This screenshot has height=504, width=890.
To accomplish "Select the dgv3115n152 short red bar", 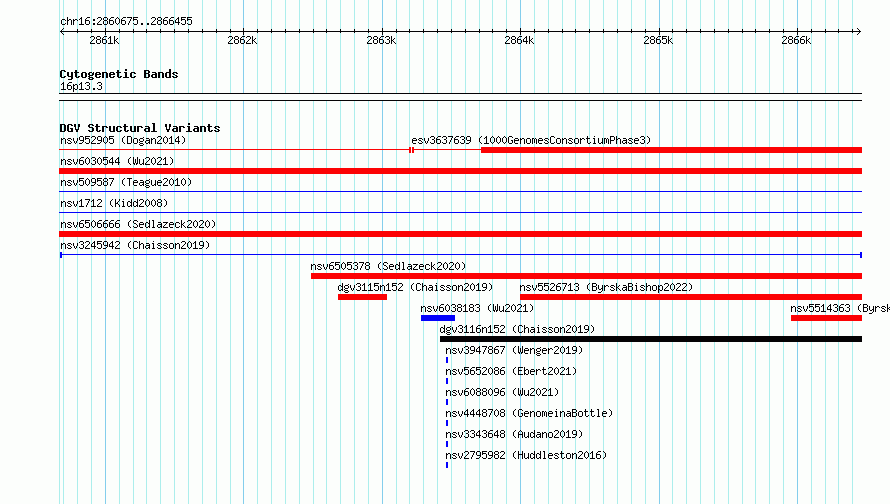I will point(362,297).
